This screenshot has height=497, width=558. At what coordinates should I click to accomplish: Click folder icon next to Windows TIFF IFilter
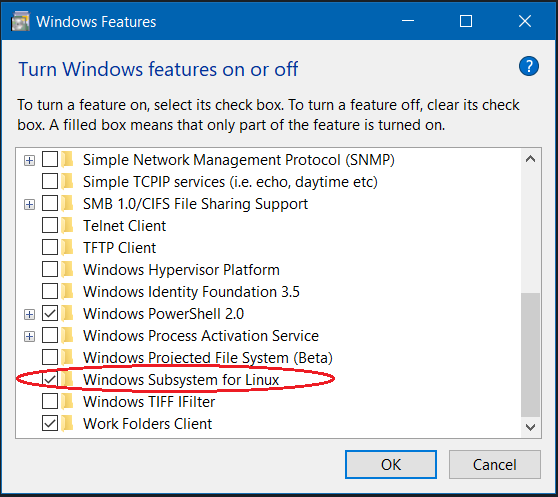click(x=67, y=402)
